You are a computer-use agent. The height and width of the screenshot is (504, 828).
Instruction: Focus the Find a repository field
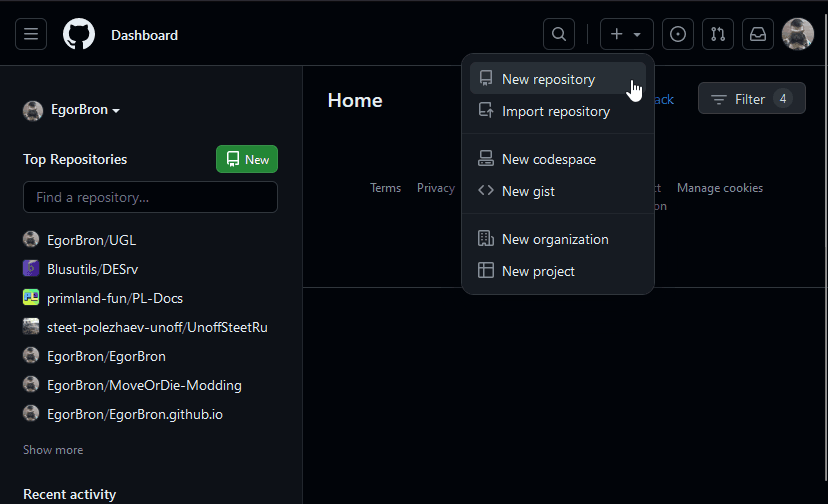(x=150, y=197)
